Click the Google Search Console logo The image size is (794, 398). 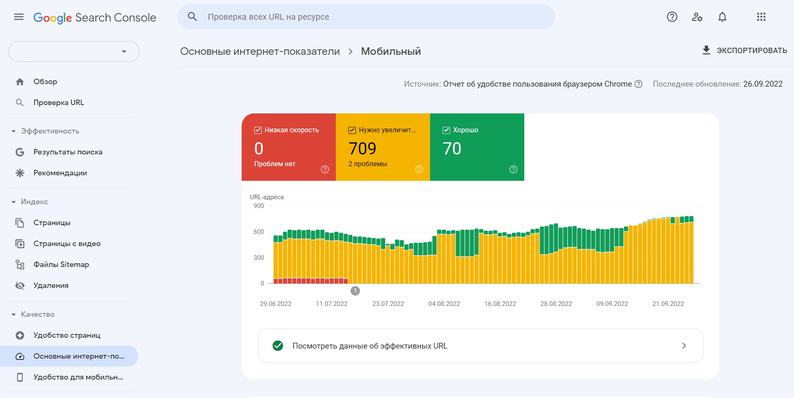(95, 18)
